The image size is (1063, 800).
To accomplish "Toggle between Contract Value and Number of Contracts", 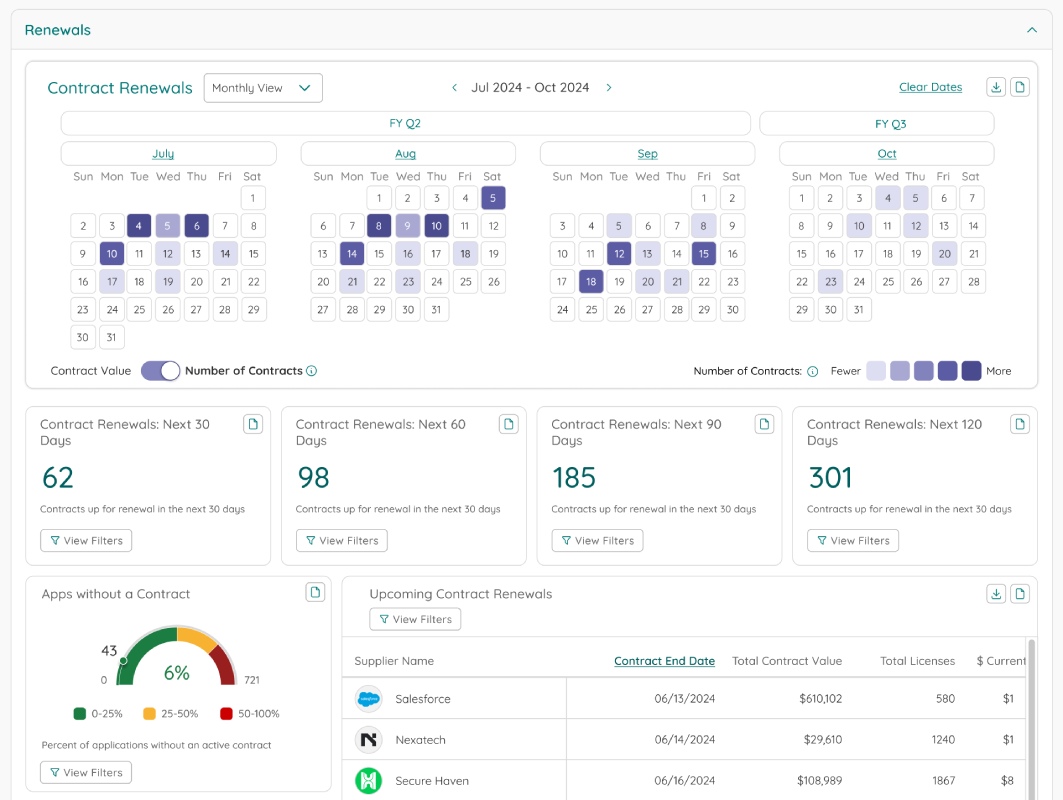I will point(160,371).
